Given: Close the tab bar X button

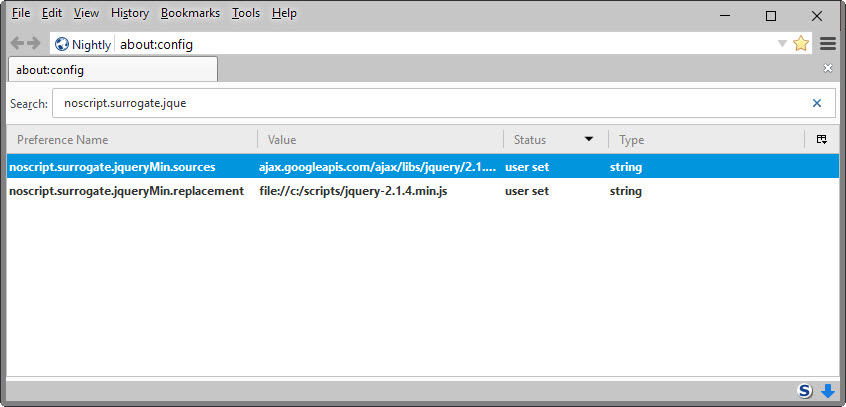Looking at the screenshot, I should (x=828, y=68).
